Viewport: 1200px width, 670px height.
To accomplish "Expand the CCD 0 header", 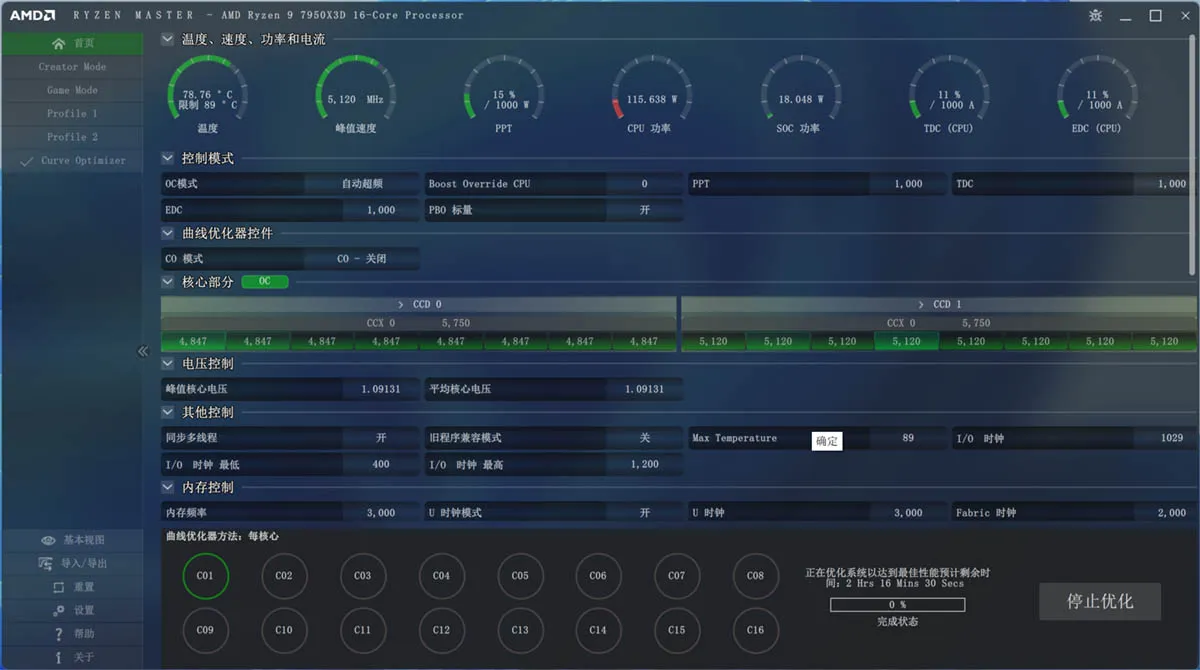I will [x=419, y=304].
